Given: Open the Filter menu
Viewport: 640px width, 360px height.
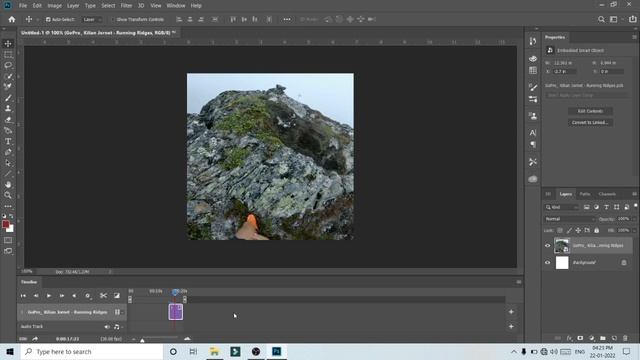Looking at the screenshot, I should [x=126, y=6].
